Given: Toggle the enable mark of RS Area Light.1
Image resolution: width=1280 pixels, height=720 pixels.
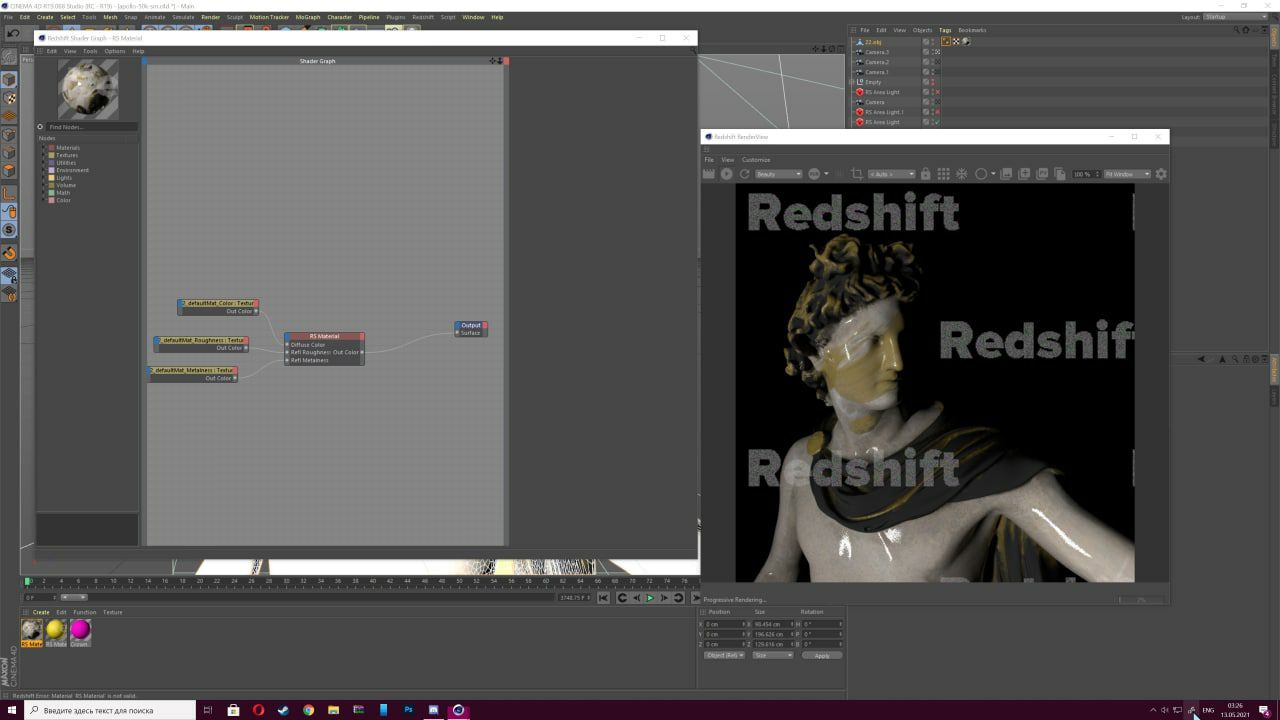Looking at the screenshot, I should pyautogui.click(x=937, y=112).
